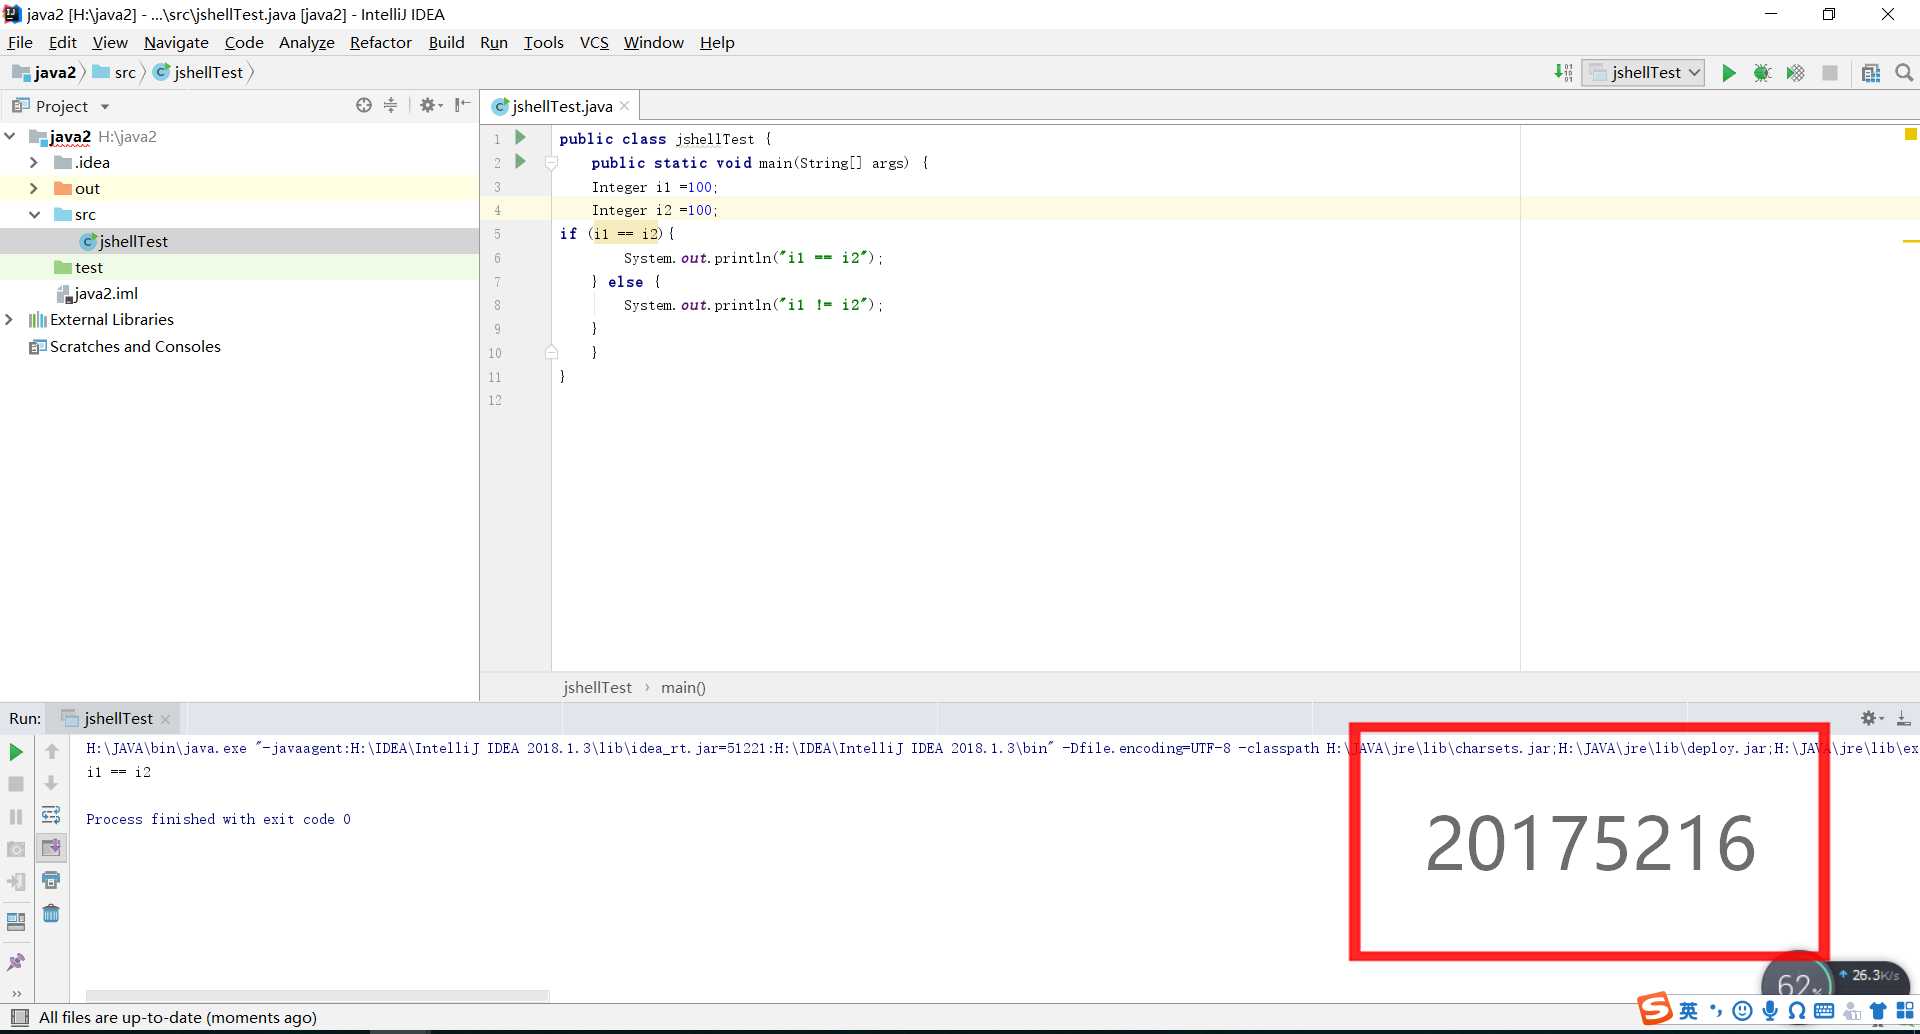Open Project panel gear settings

point(430,105)
